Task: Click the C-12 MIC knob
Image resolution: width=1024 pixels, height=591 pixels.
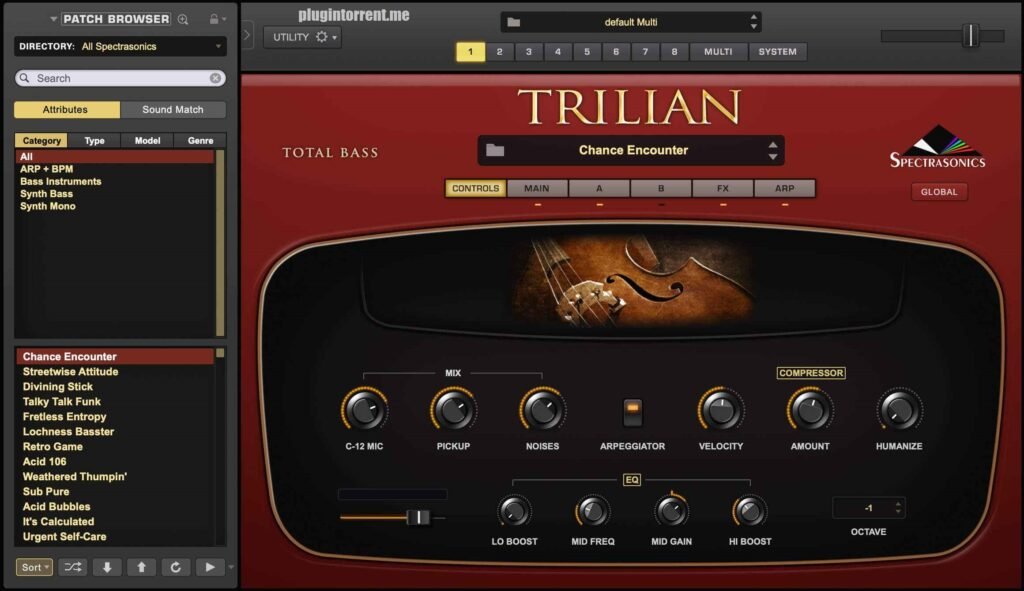Action: 364,410
